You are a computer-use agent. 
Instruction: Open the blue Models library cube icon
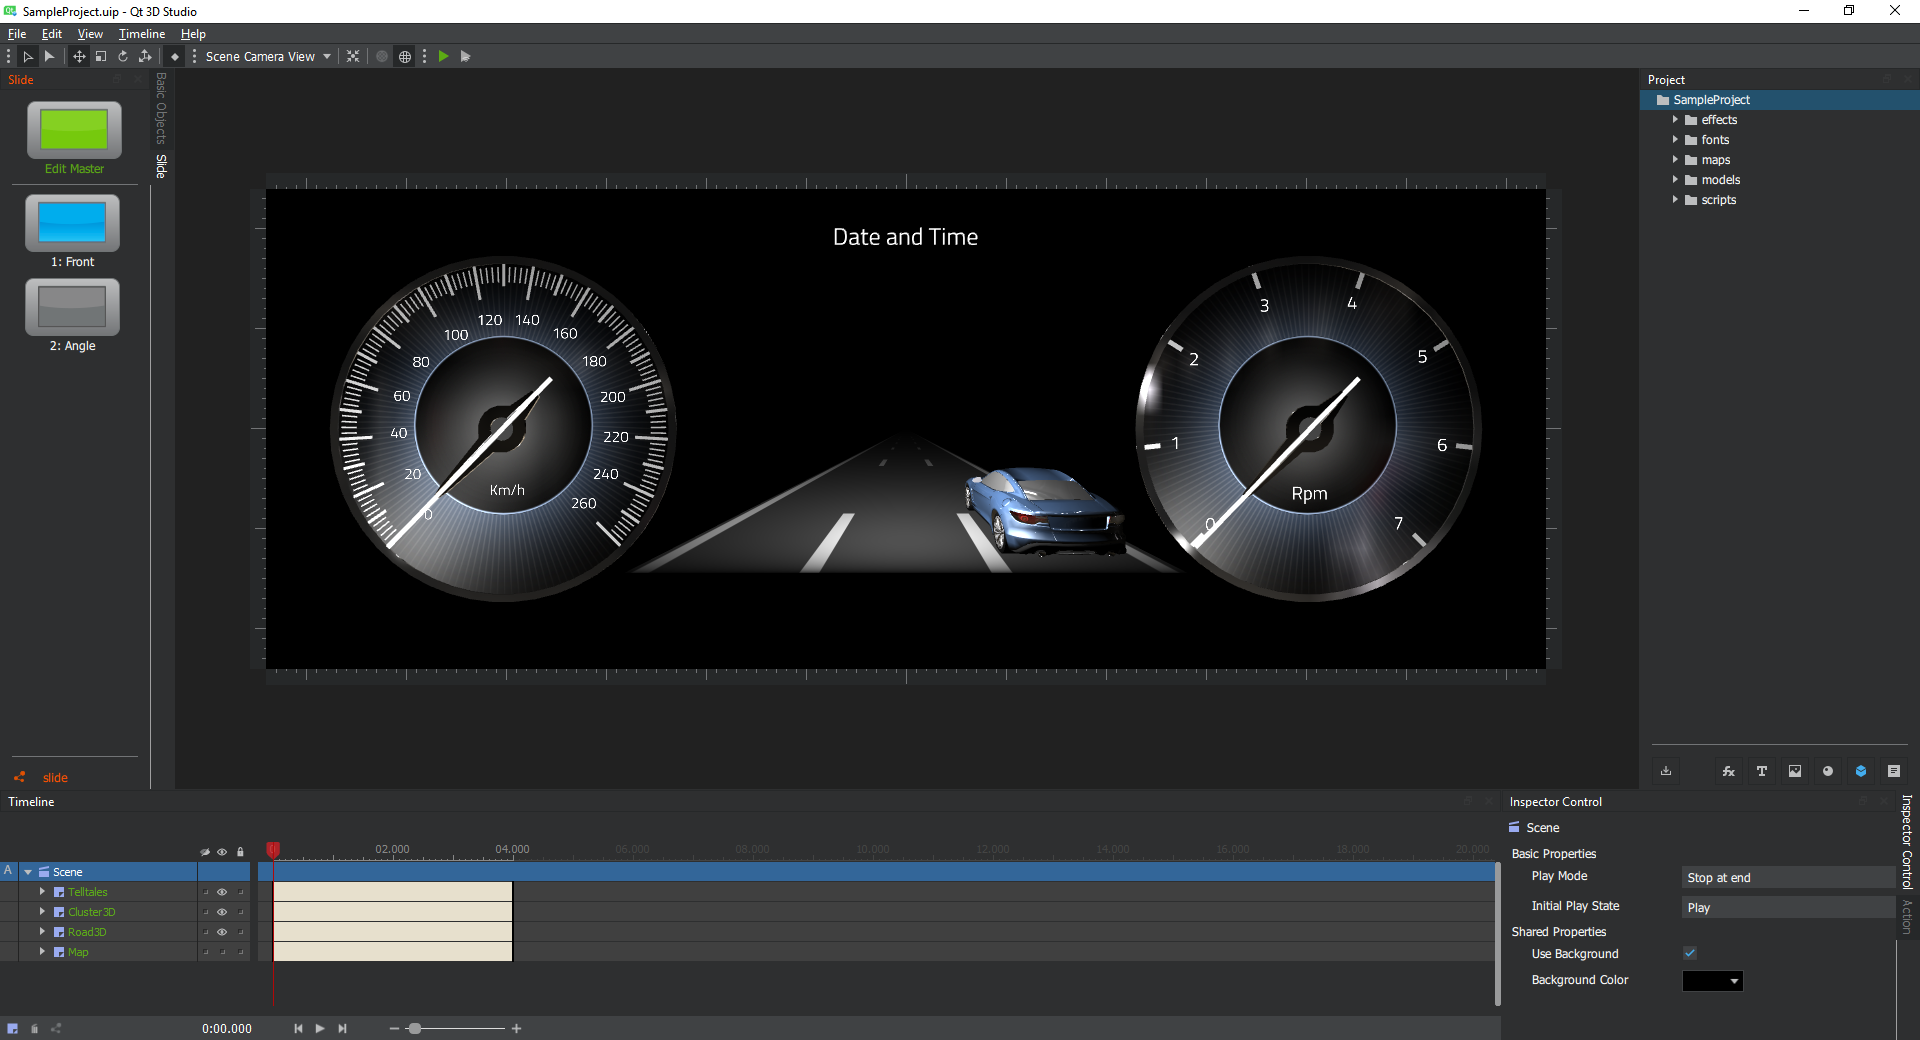[1860, 771]
